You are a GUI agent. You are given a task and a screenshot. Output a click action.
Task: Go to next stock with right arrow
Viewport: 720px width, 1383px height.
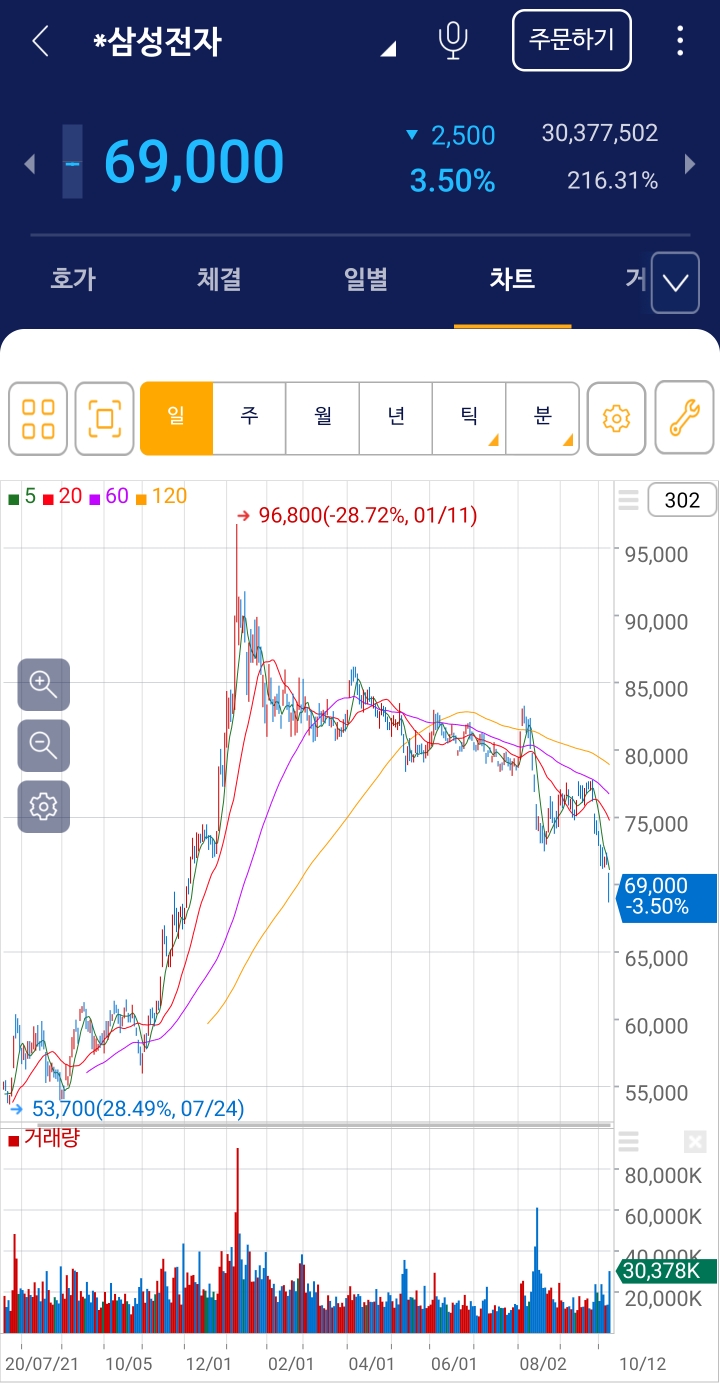(690, 163)
